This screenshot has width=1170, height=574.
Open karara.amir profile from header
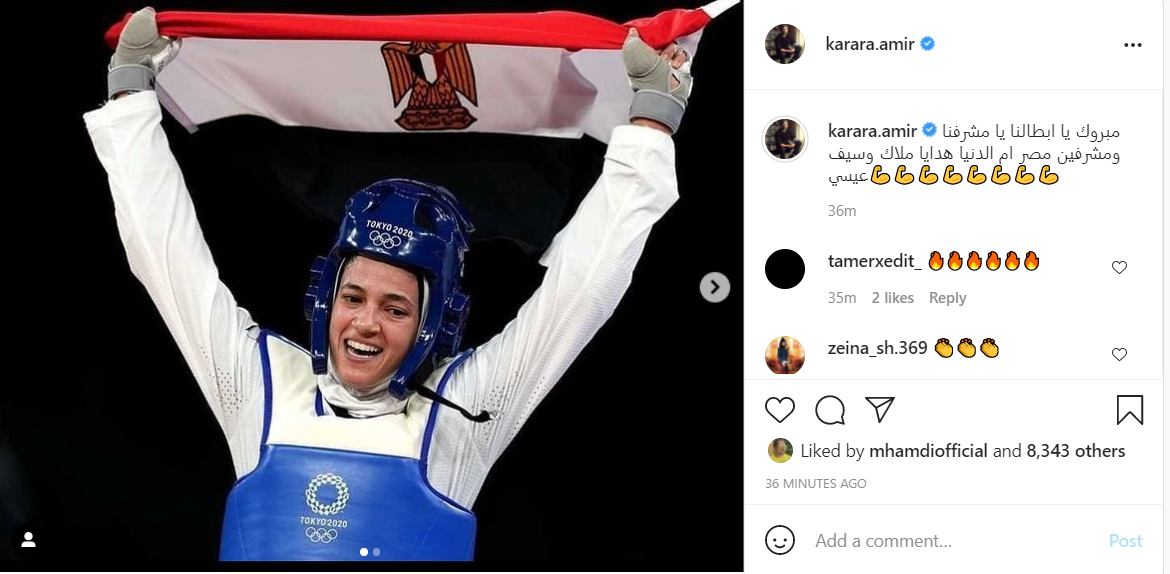870,44
